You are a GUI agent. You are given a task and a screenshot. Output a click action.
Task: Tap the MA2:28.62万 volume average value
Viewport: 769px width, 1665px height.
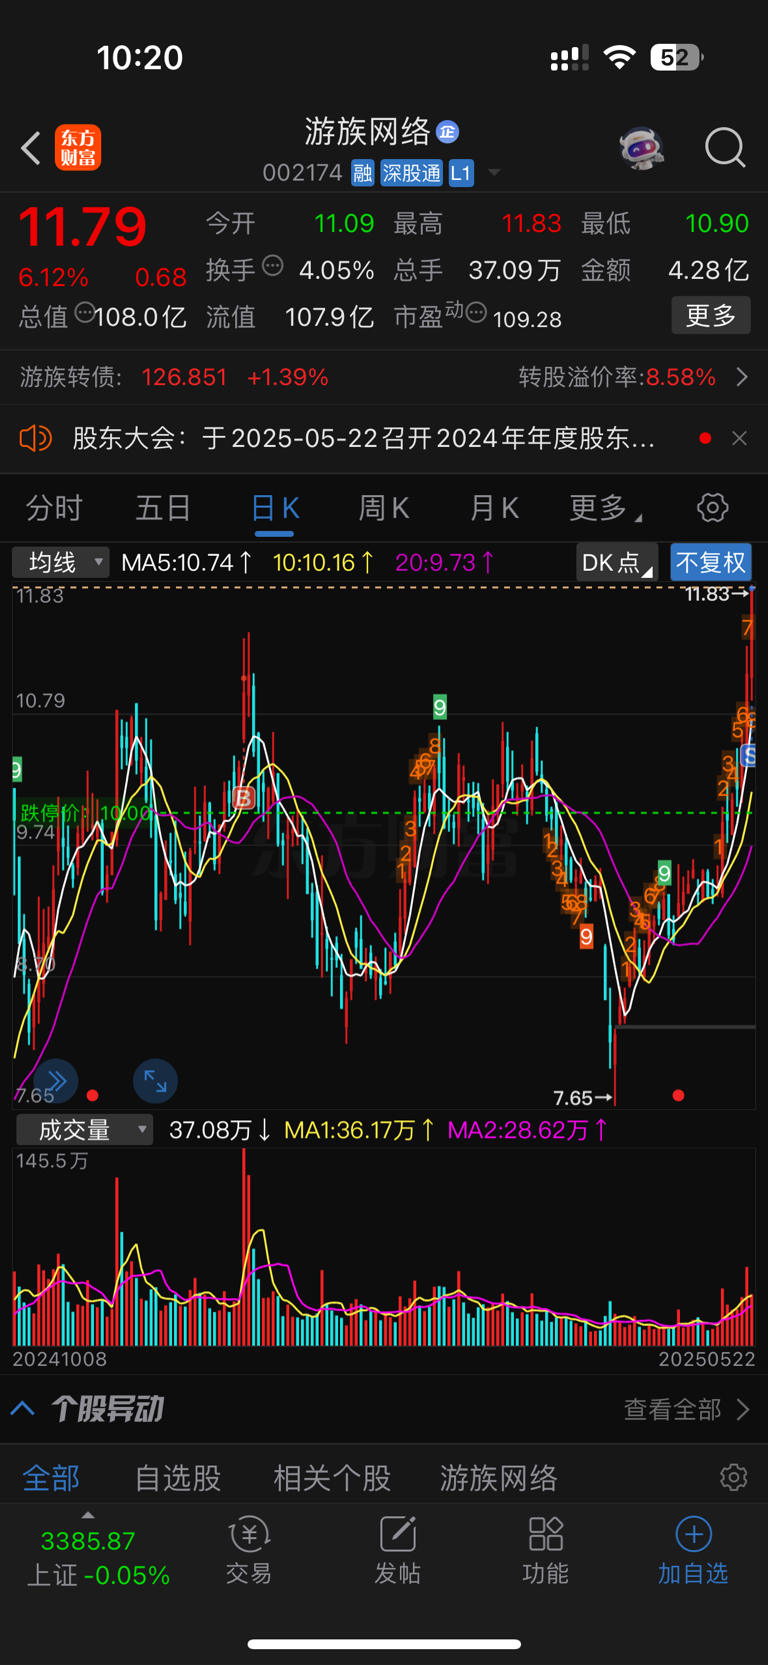527,1130
